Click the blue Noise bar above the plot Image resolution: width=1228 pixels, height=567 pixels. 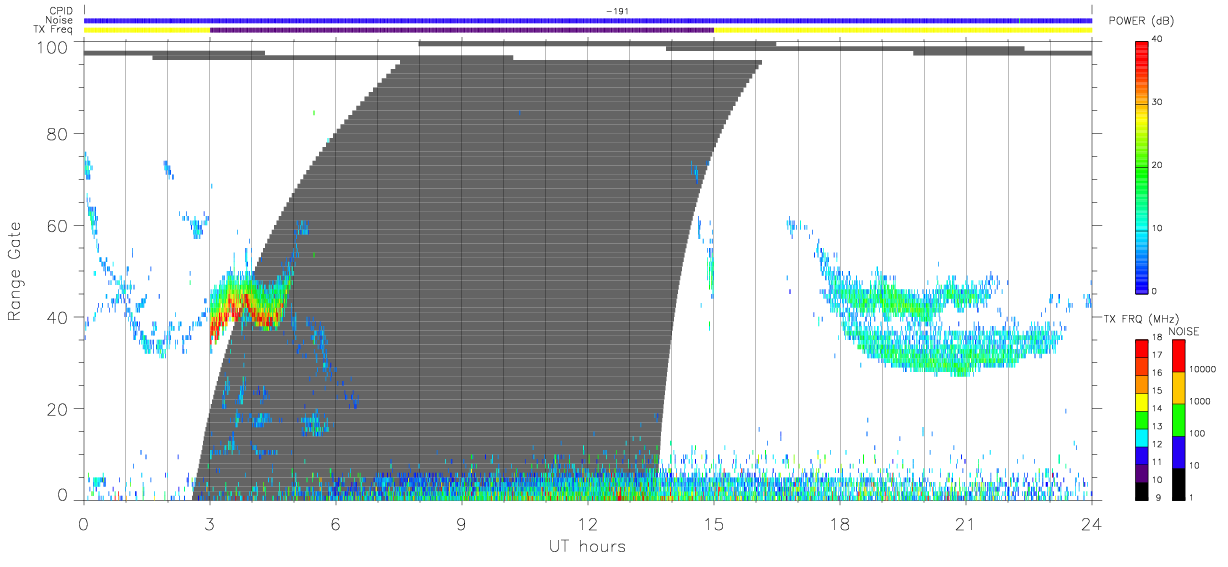587,20
